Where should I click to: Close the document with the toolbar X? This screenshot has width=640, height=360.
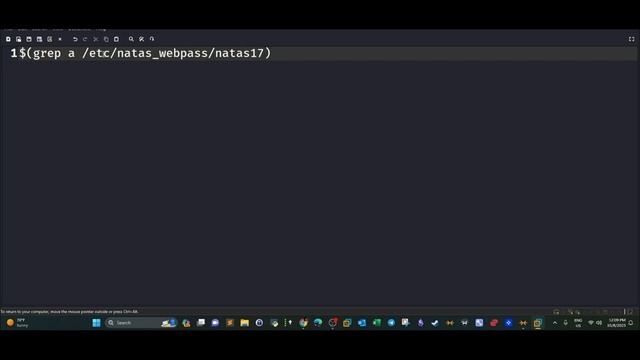pos(60,39)
